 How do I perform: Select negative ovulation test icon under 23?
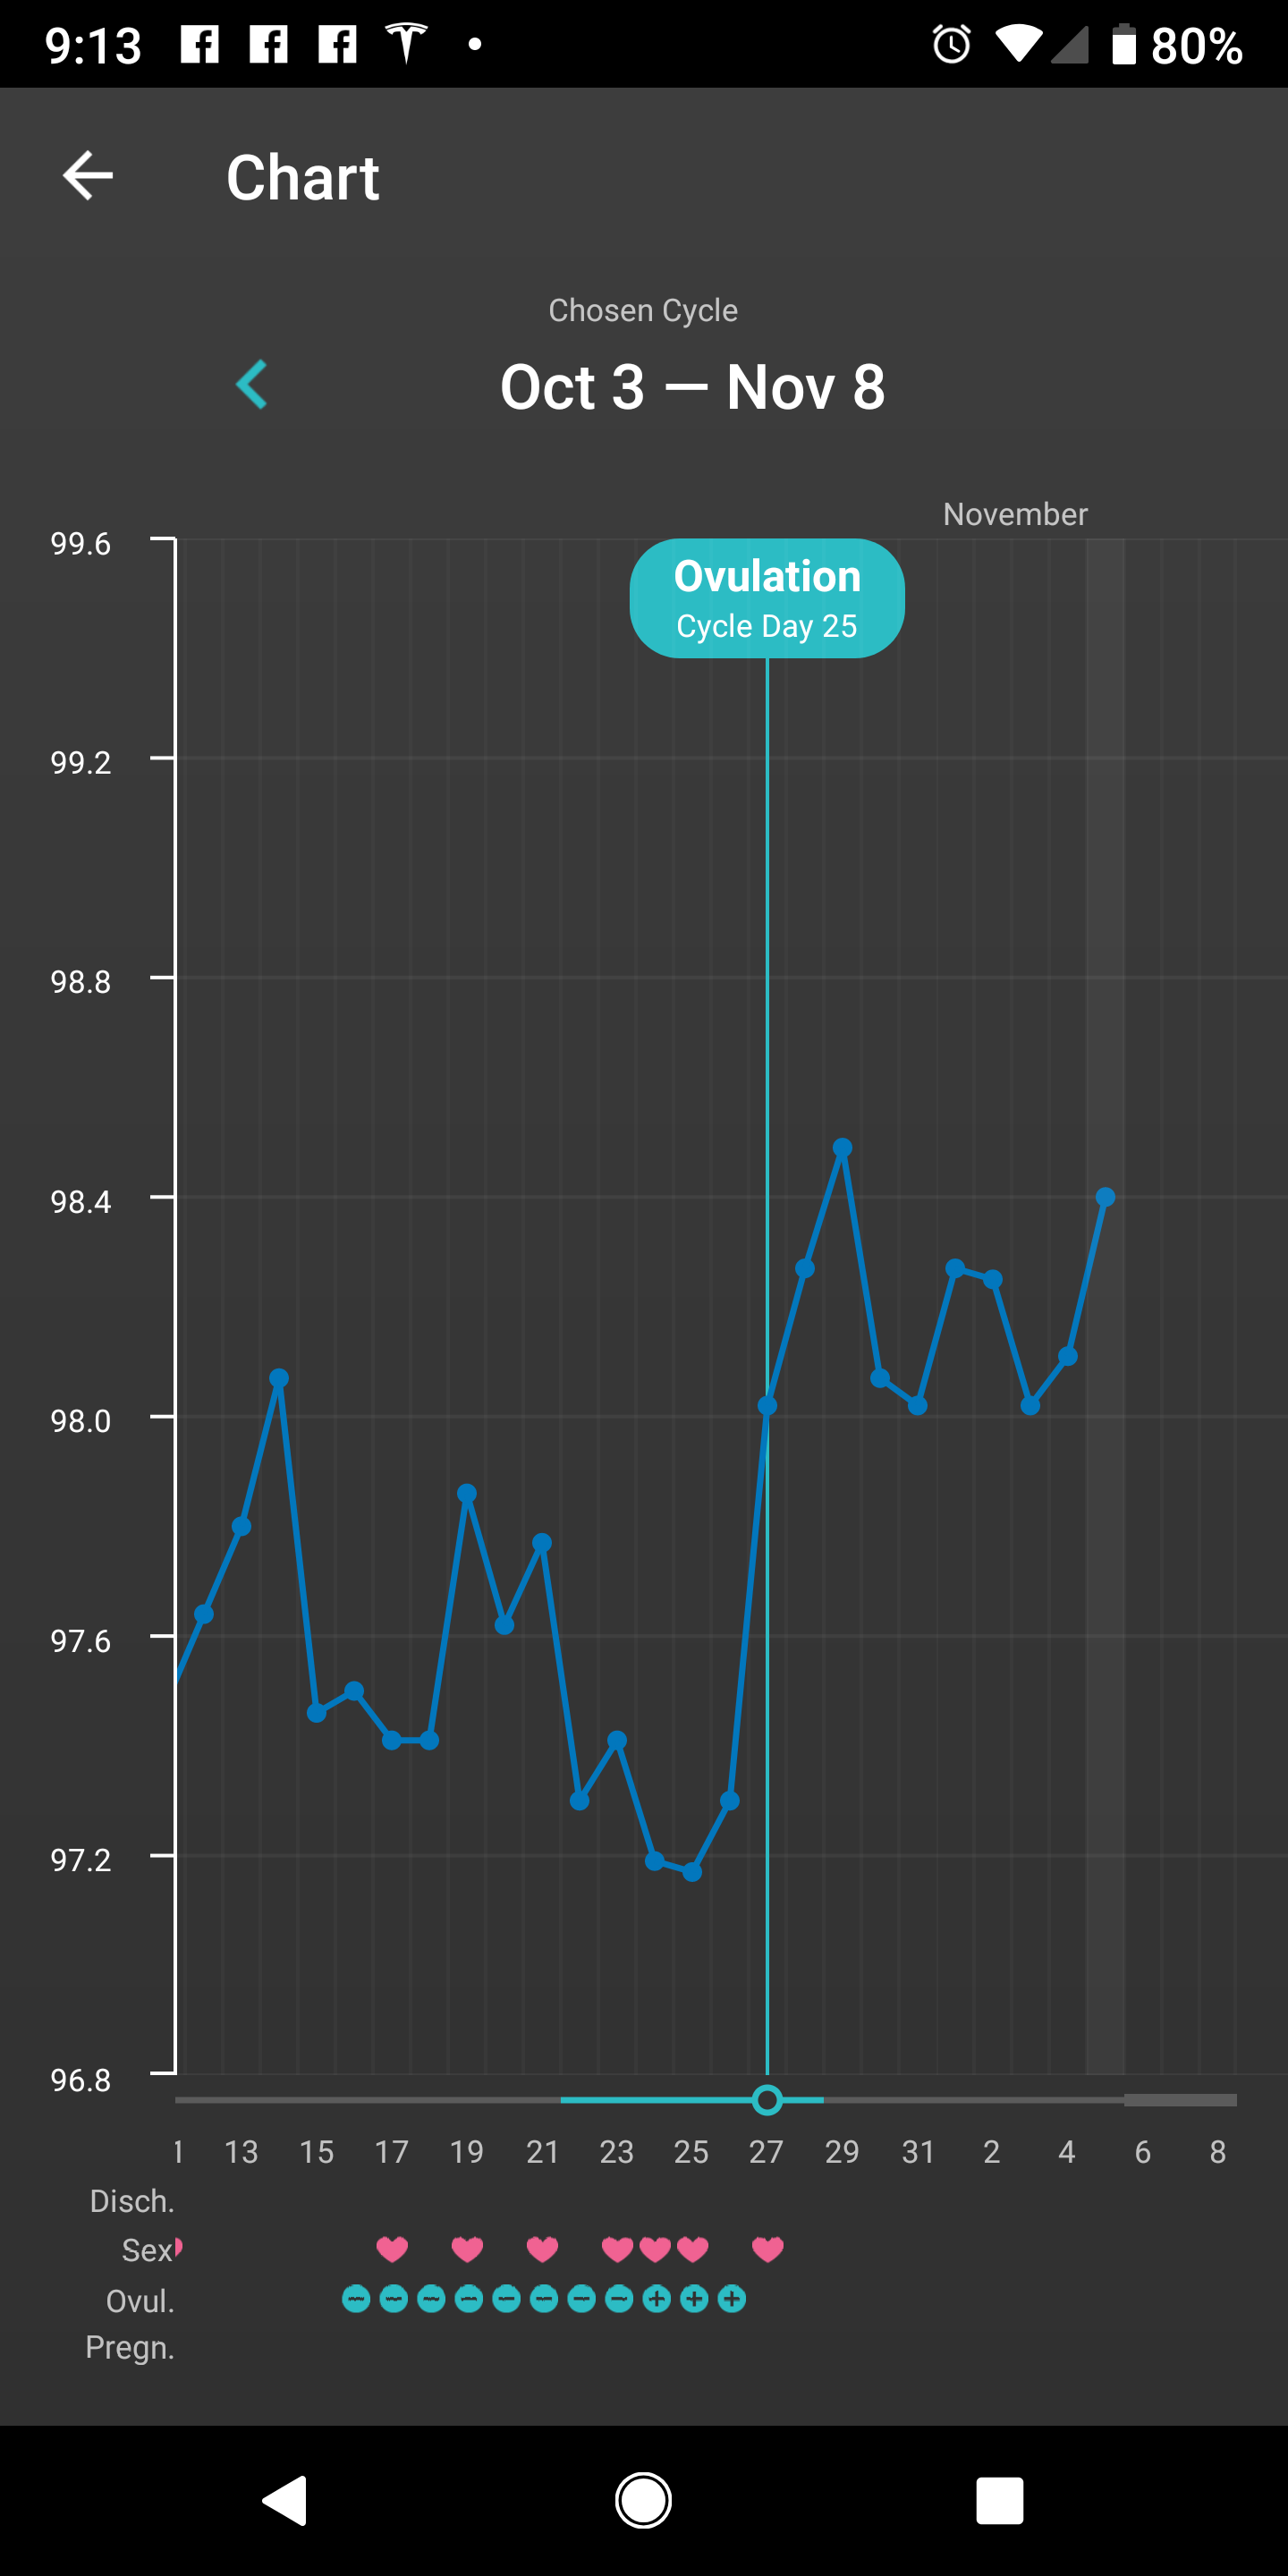pos(619,2299)
